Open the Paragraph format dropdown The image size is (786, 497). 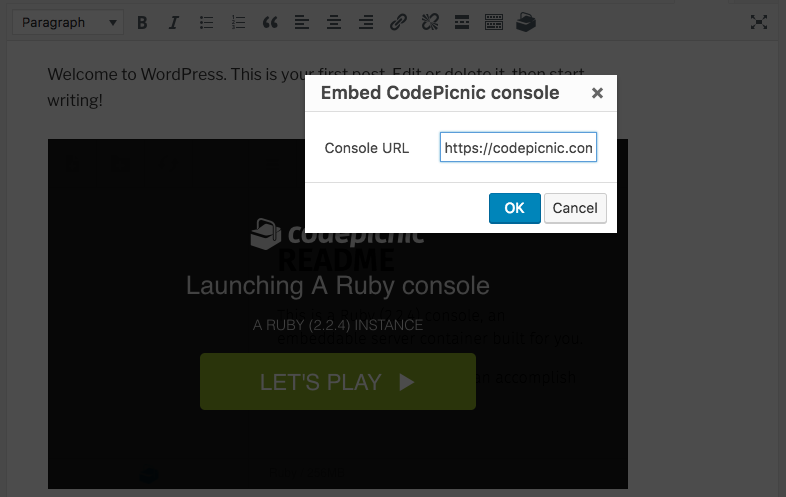(x=68, y=23)
